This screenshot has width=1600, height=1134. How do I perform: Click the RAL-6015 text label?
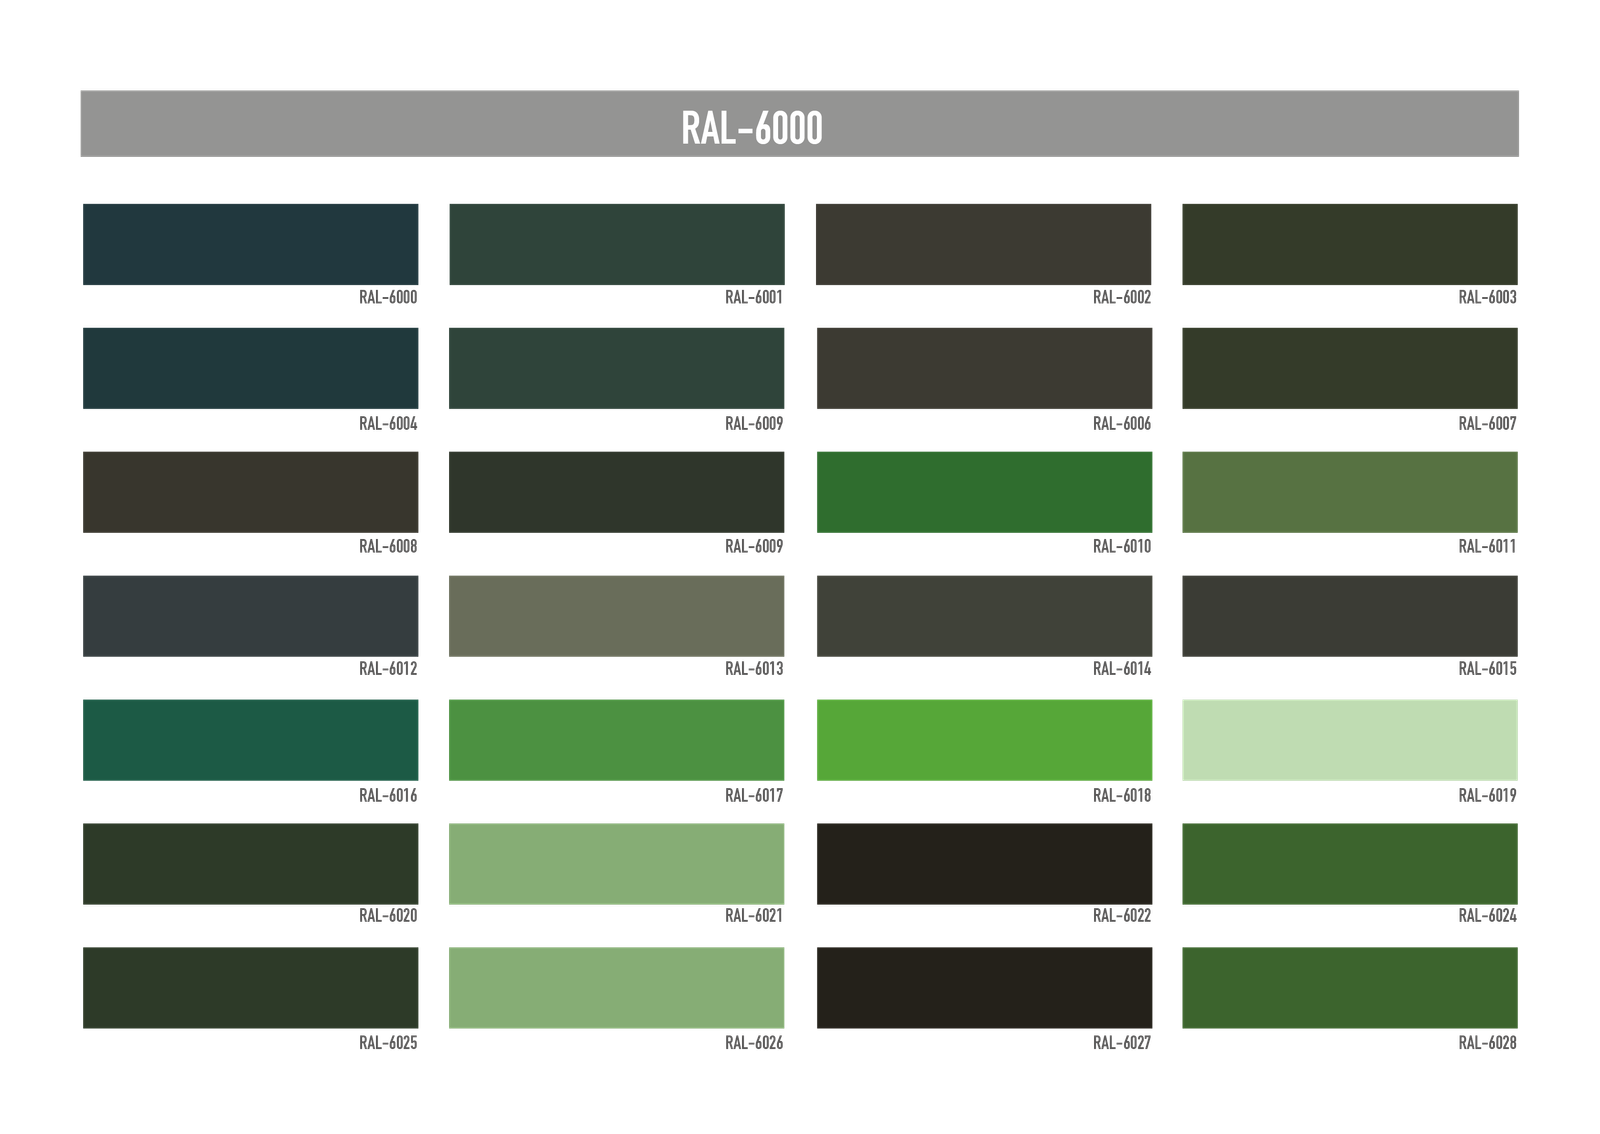coord(1488,669)
